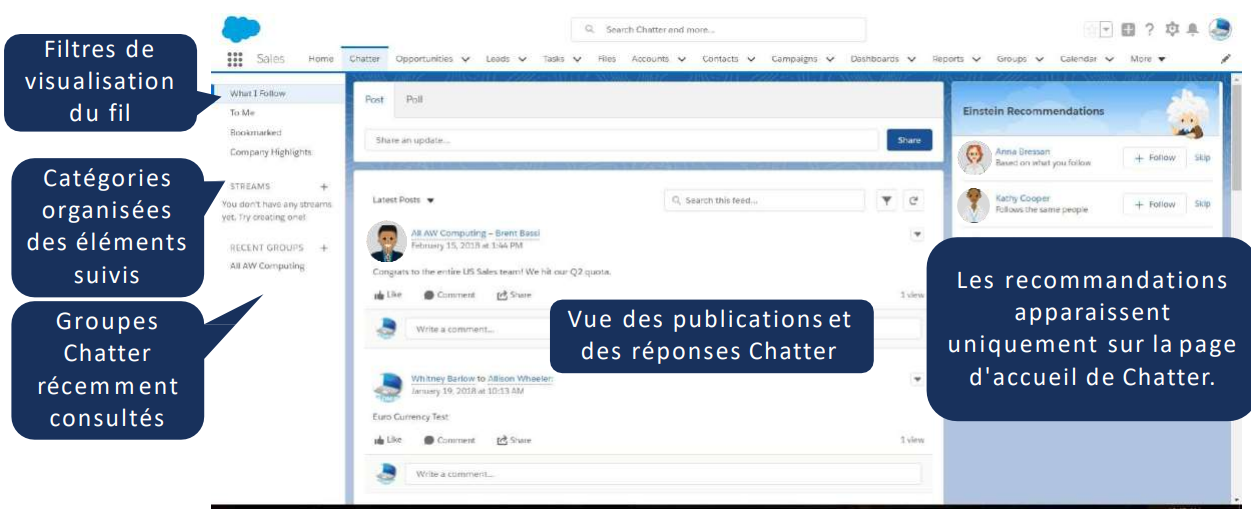This screenshot has width=1251, height=517.
Task: Expand the More navigation menu
Action: click(x=1147, y=59)
